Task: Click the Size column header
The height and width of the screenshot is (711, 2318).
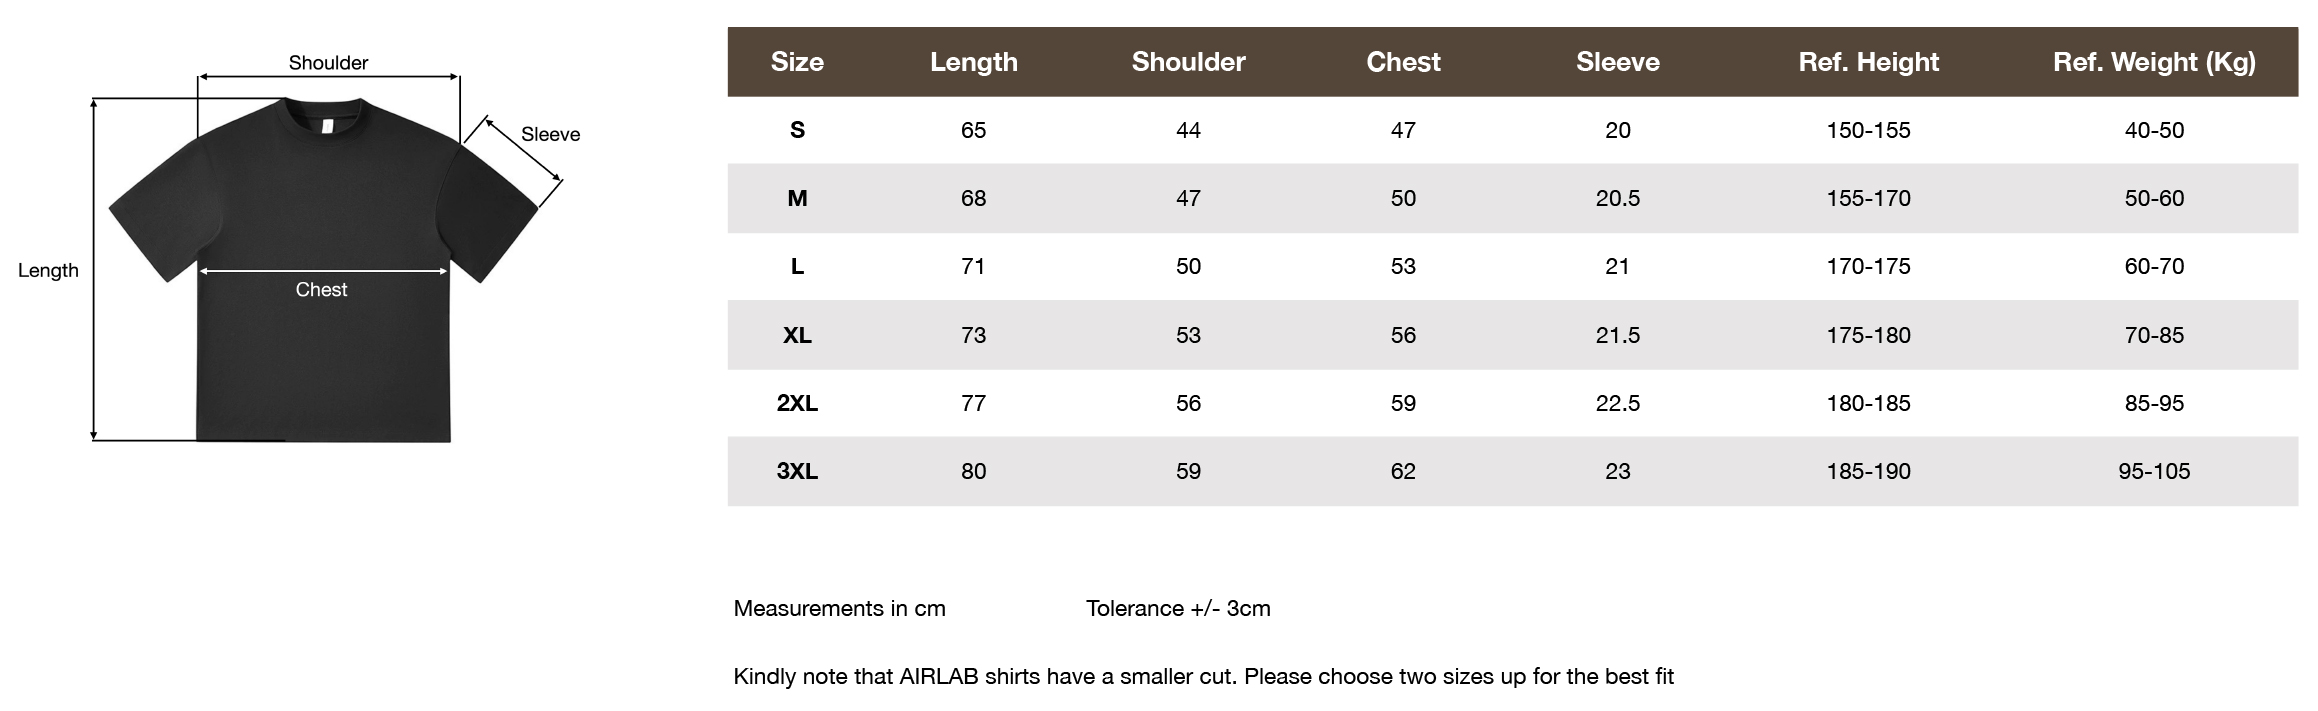Action: pos(797,62)
